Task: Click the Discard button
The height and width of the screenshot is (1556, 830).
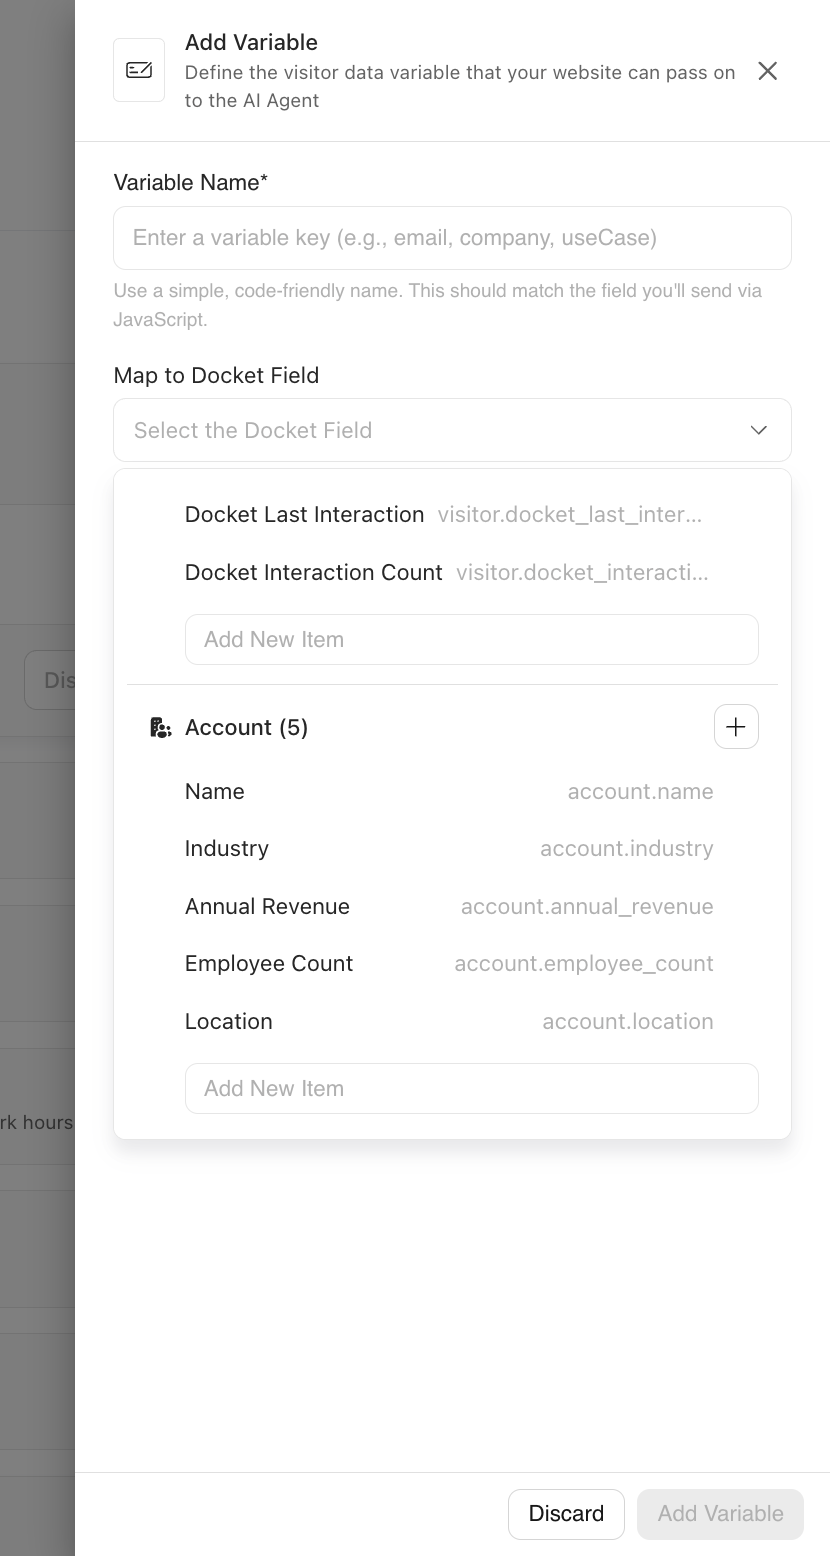Action: (566, 1514)
